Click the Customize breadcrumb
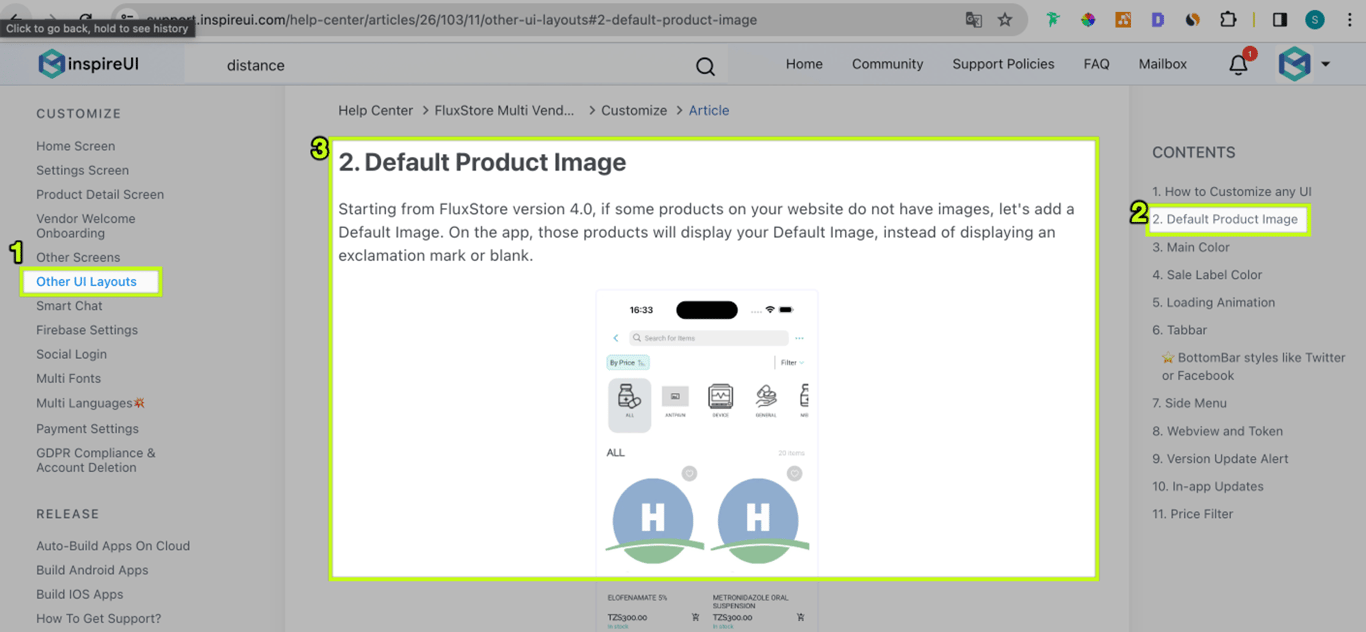 click(634, 111)
